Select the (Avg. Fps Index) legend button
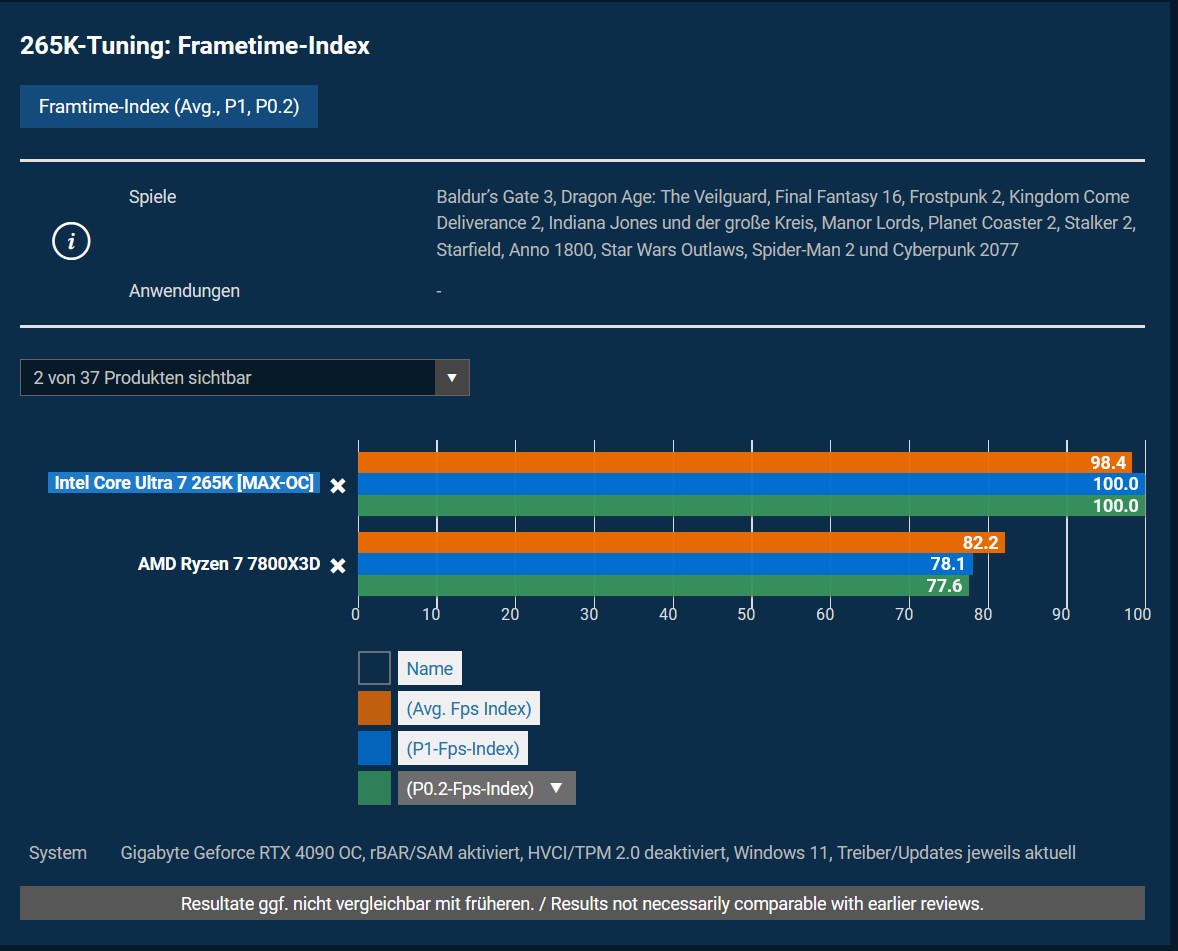1178x951 pixels. tap(469, 708)
